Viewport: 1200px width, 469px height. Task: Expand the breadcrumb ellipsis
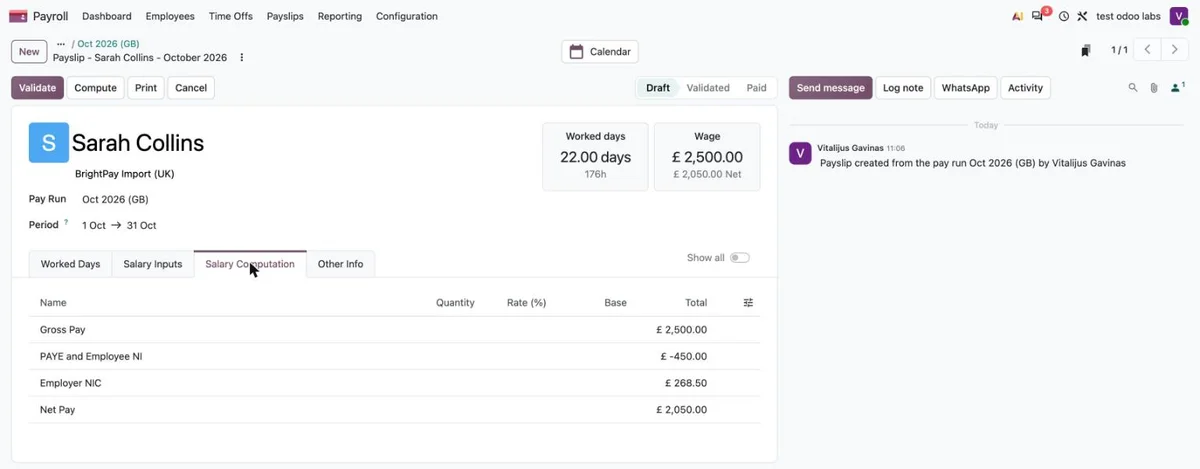pos(61,44)
